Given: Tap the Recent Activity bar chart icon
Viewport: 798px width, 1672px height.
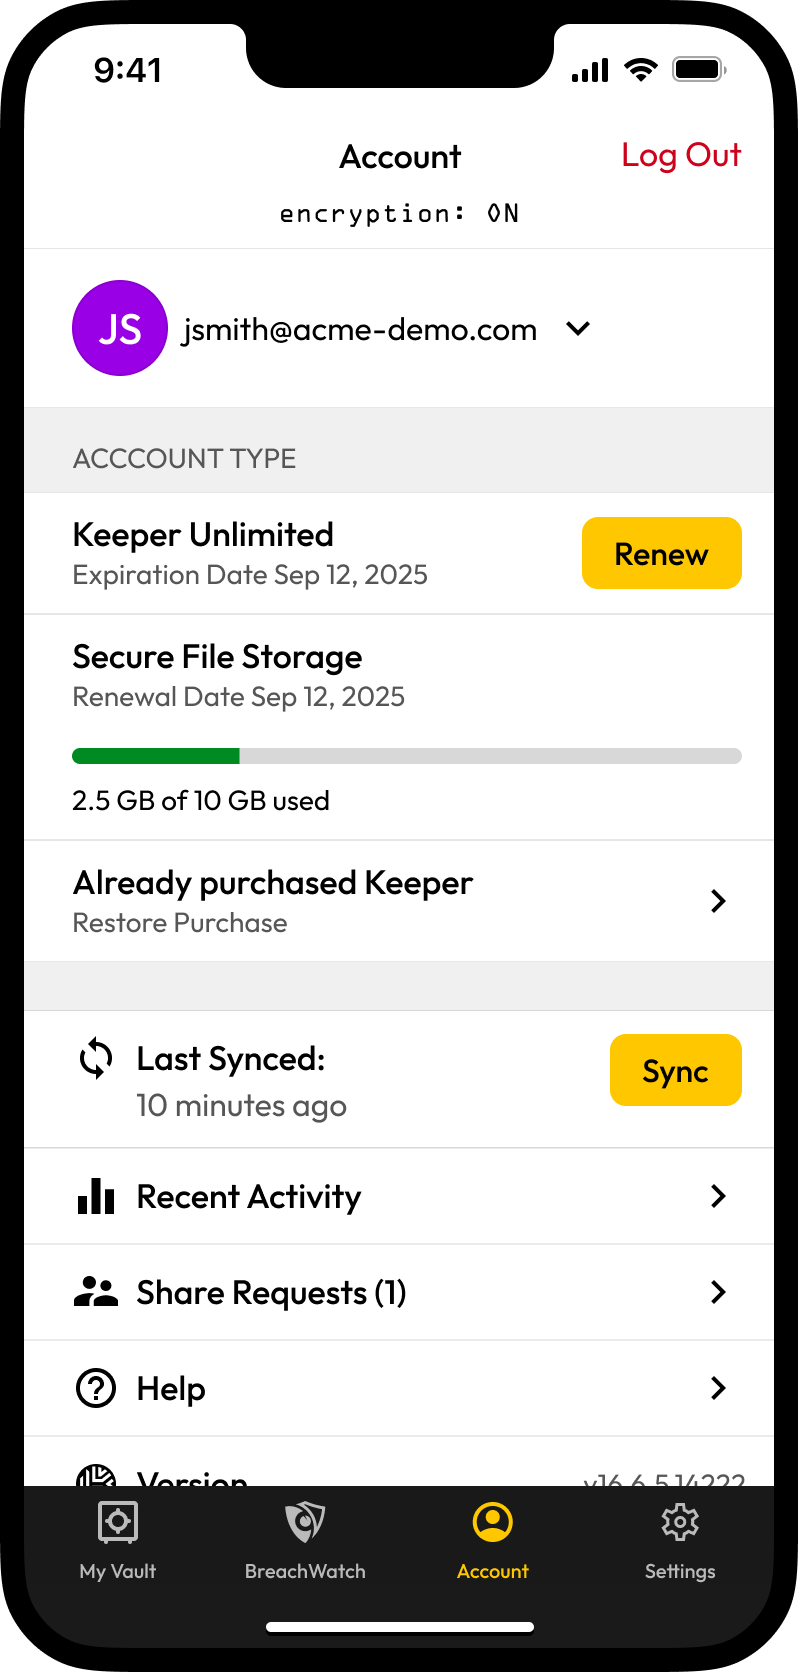Looking at the screenshot, I should [x=96, y=1196].
